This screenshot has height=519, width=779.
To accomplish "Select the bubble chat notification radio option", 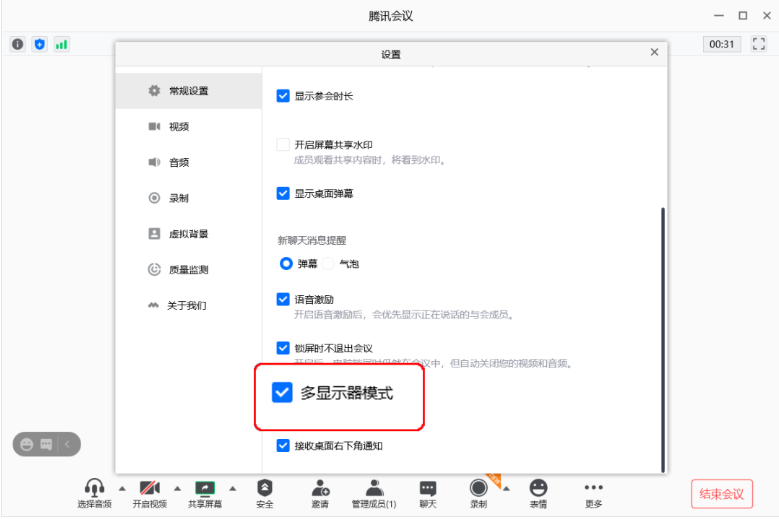I will coord(330,263).
